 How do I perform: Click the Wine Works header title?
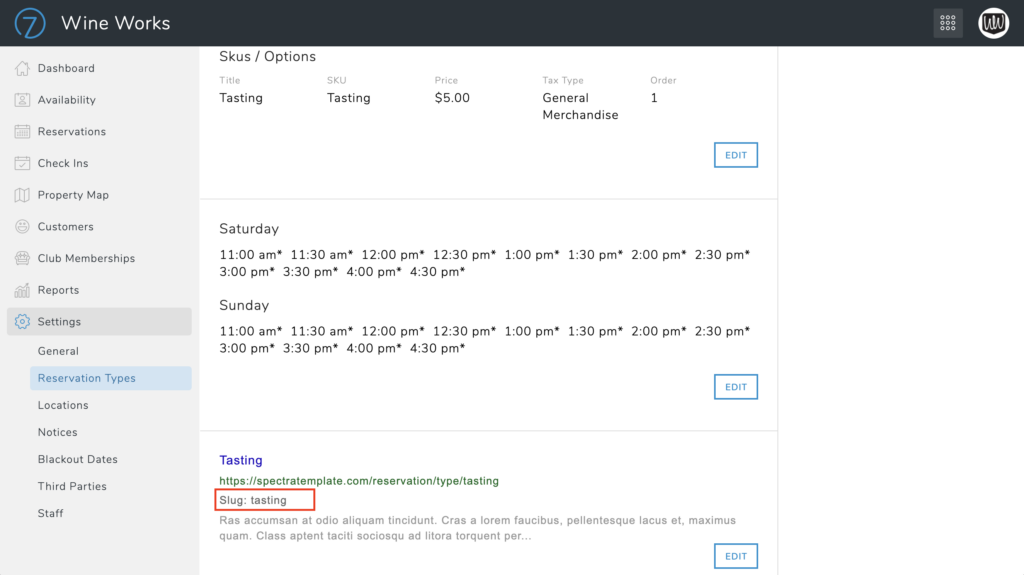click(116, 23)
